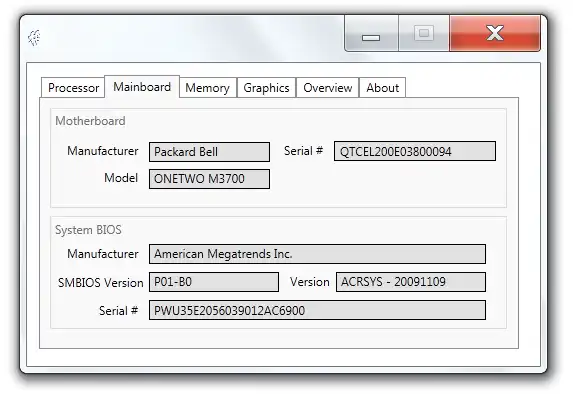The height and width of the screenshot is (394, 573).
Task: Select the Model field ONETWO M3700
Action: coord(209,179)
